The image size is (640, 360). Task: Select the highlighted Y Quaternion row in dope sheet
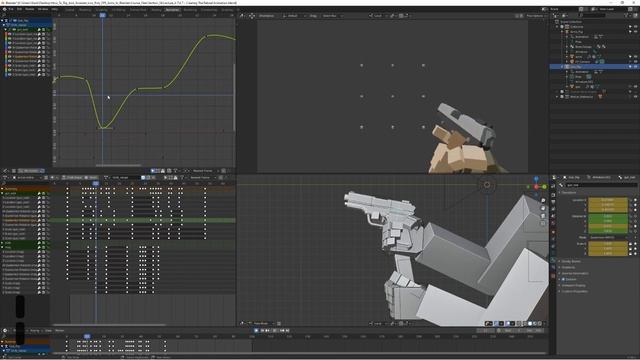coord(24,220)
